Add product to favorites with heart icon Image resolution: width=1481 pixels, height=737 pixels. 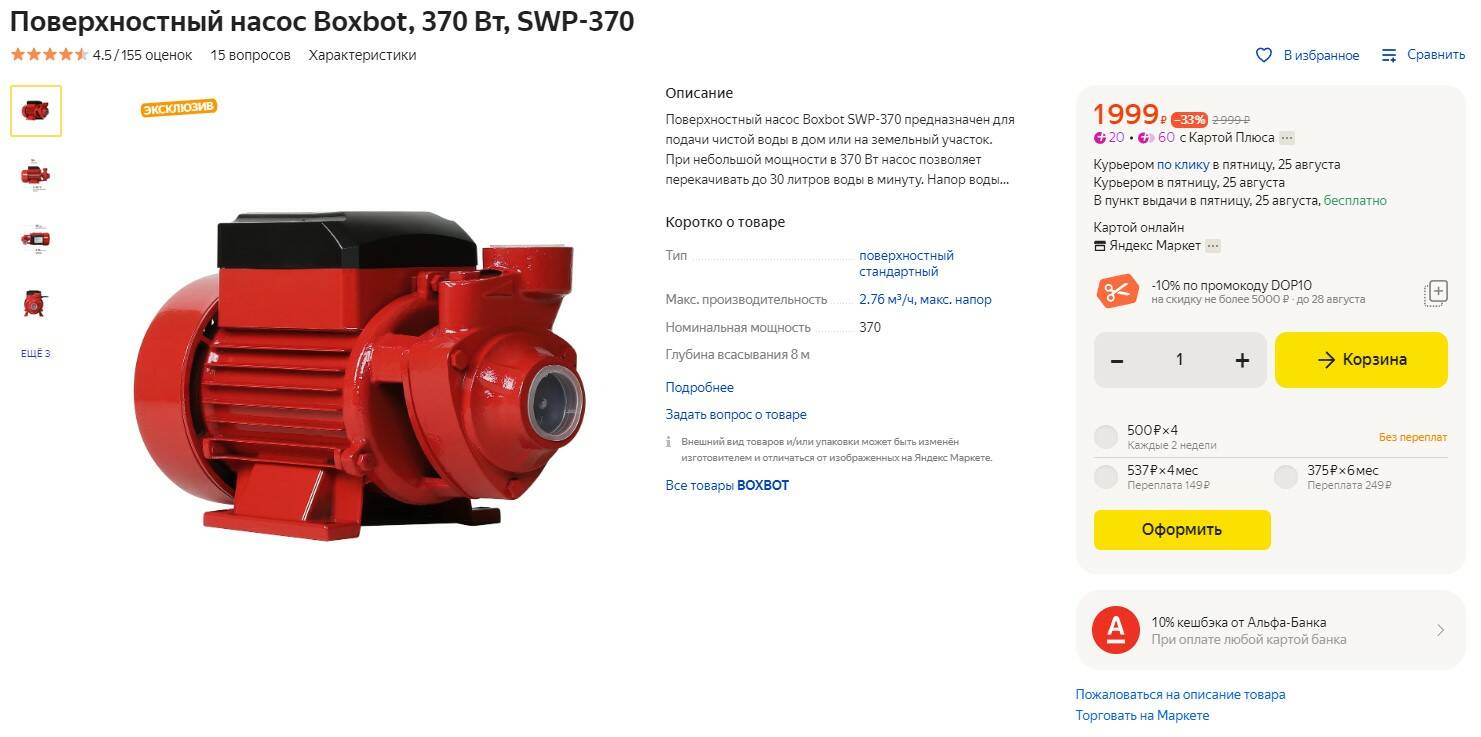tap(1264, 55)
